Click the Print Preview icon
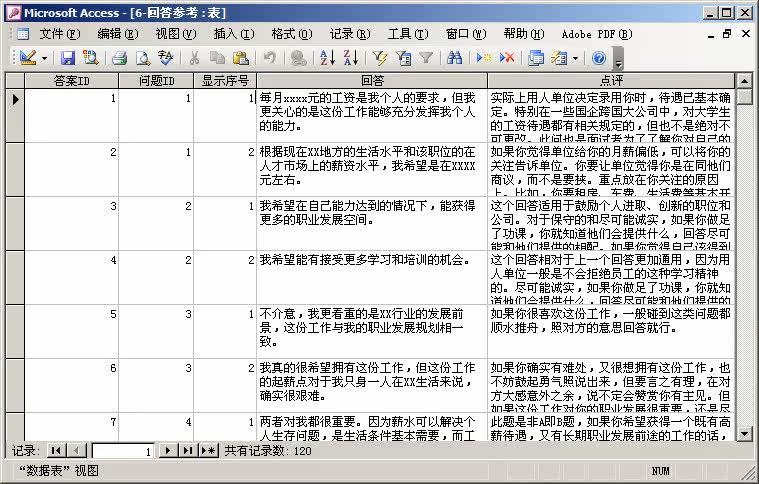Screen dimensions: 759x484 pos(143,59)
